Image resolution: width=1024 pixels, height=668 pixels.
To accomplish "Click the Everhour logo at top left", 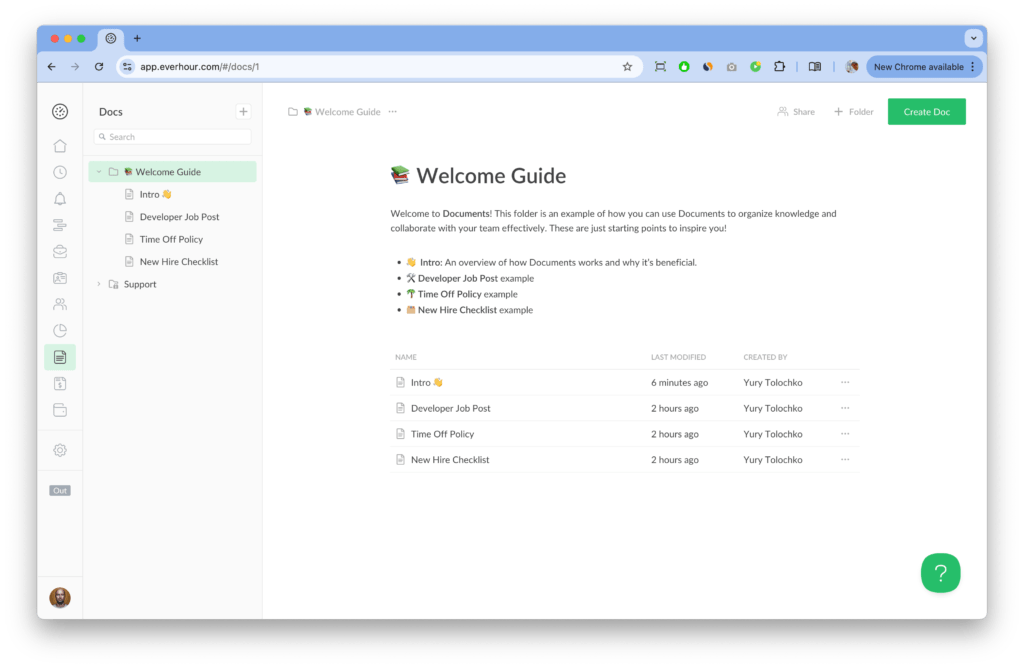I will click(x=60, y=111).
